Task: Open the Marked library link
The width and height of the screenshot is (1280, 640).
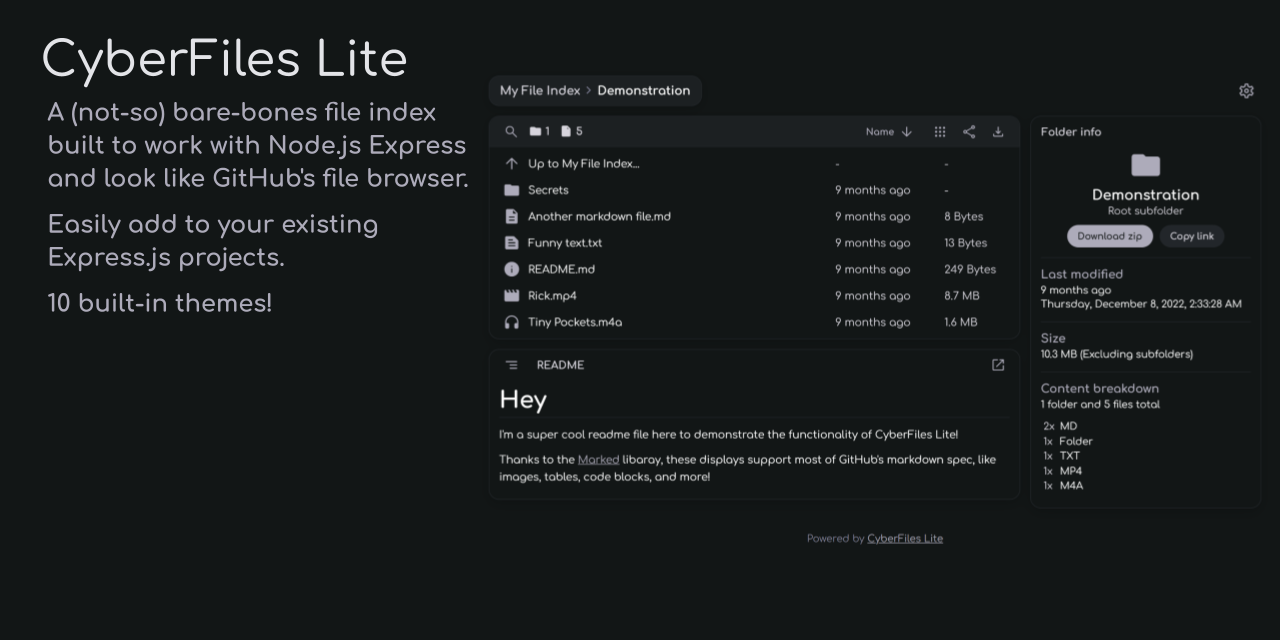Action: [x=598, y=460]
